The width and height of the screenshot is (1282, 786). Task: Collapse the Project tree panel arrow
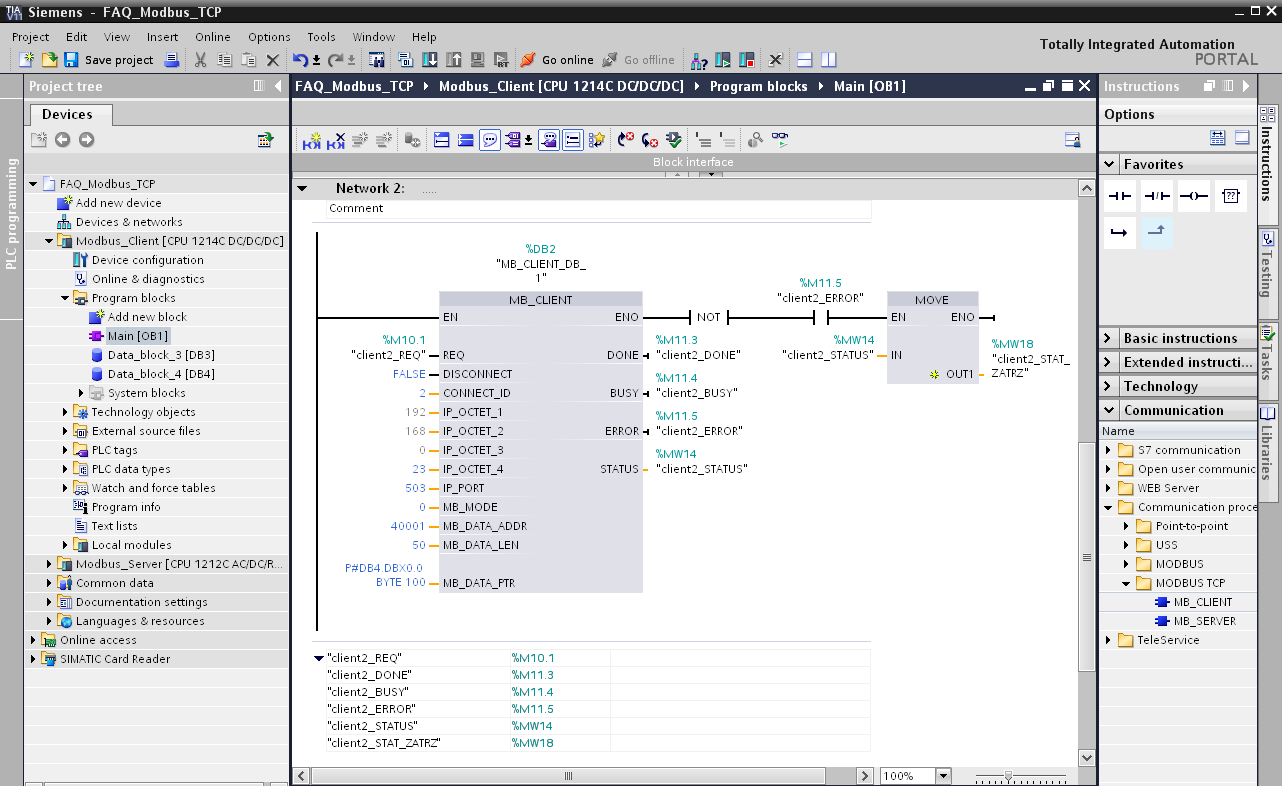tap(278, 87)
